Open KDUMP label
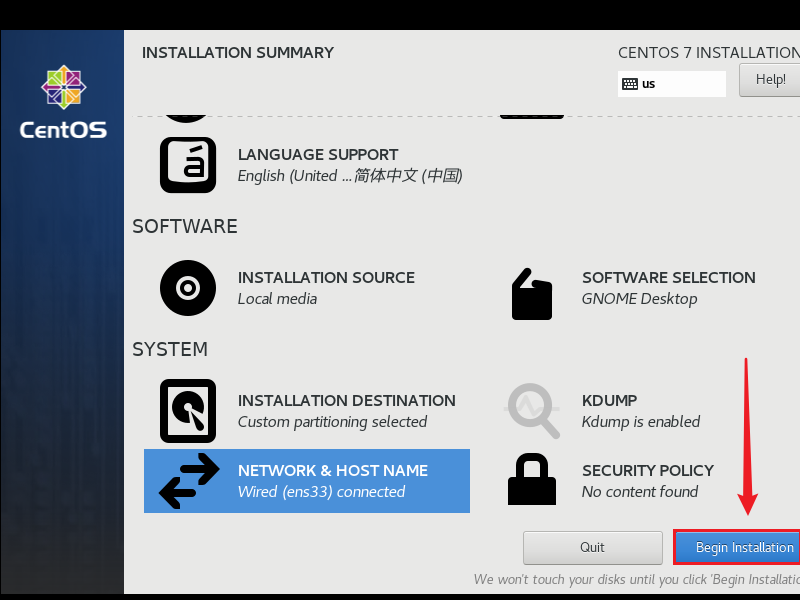Viewport: 800px width, 600px height. (609, 401)
